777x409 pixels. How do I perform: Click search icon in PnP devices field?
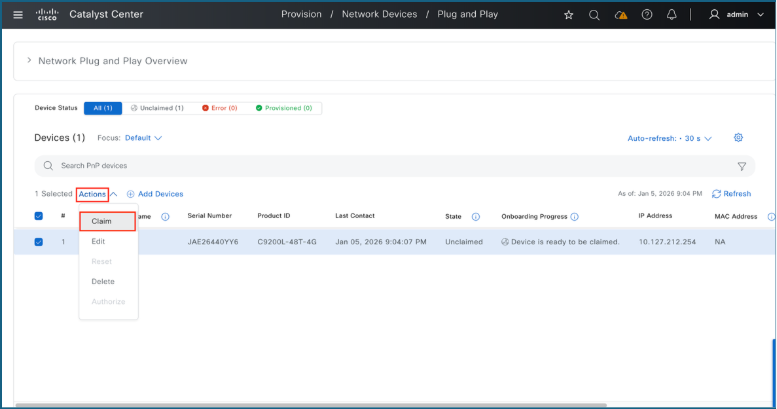click(48, 166)
